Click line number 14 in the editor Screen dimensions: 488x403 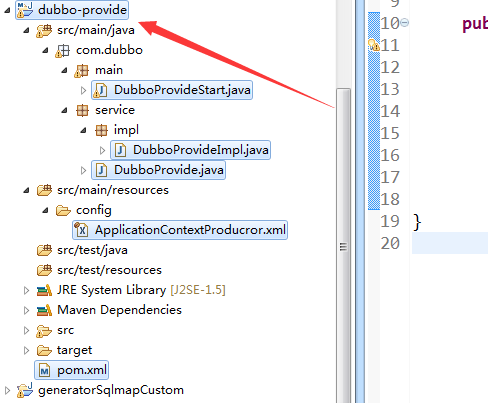(390, 111)
